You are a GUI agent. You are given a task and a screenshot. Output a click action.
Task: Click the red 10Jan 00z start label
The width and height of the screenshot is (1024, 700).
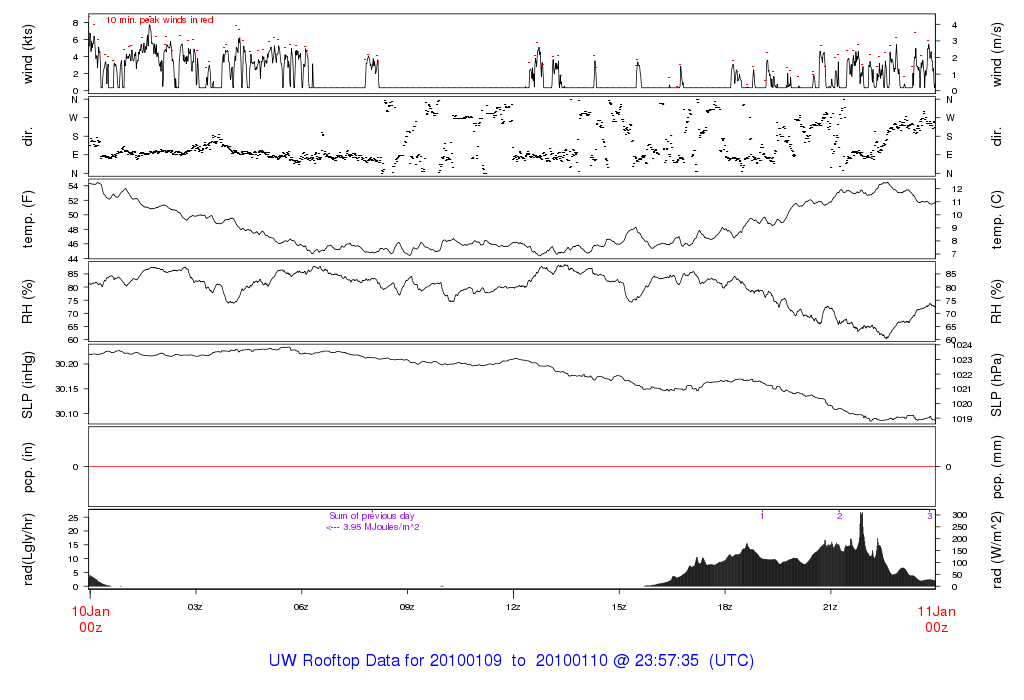click(x=90, y=618)
